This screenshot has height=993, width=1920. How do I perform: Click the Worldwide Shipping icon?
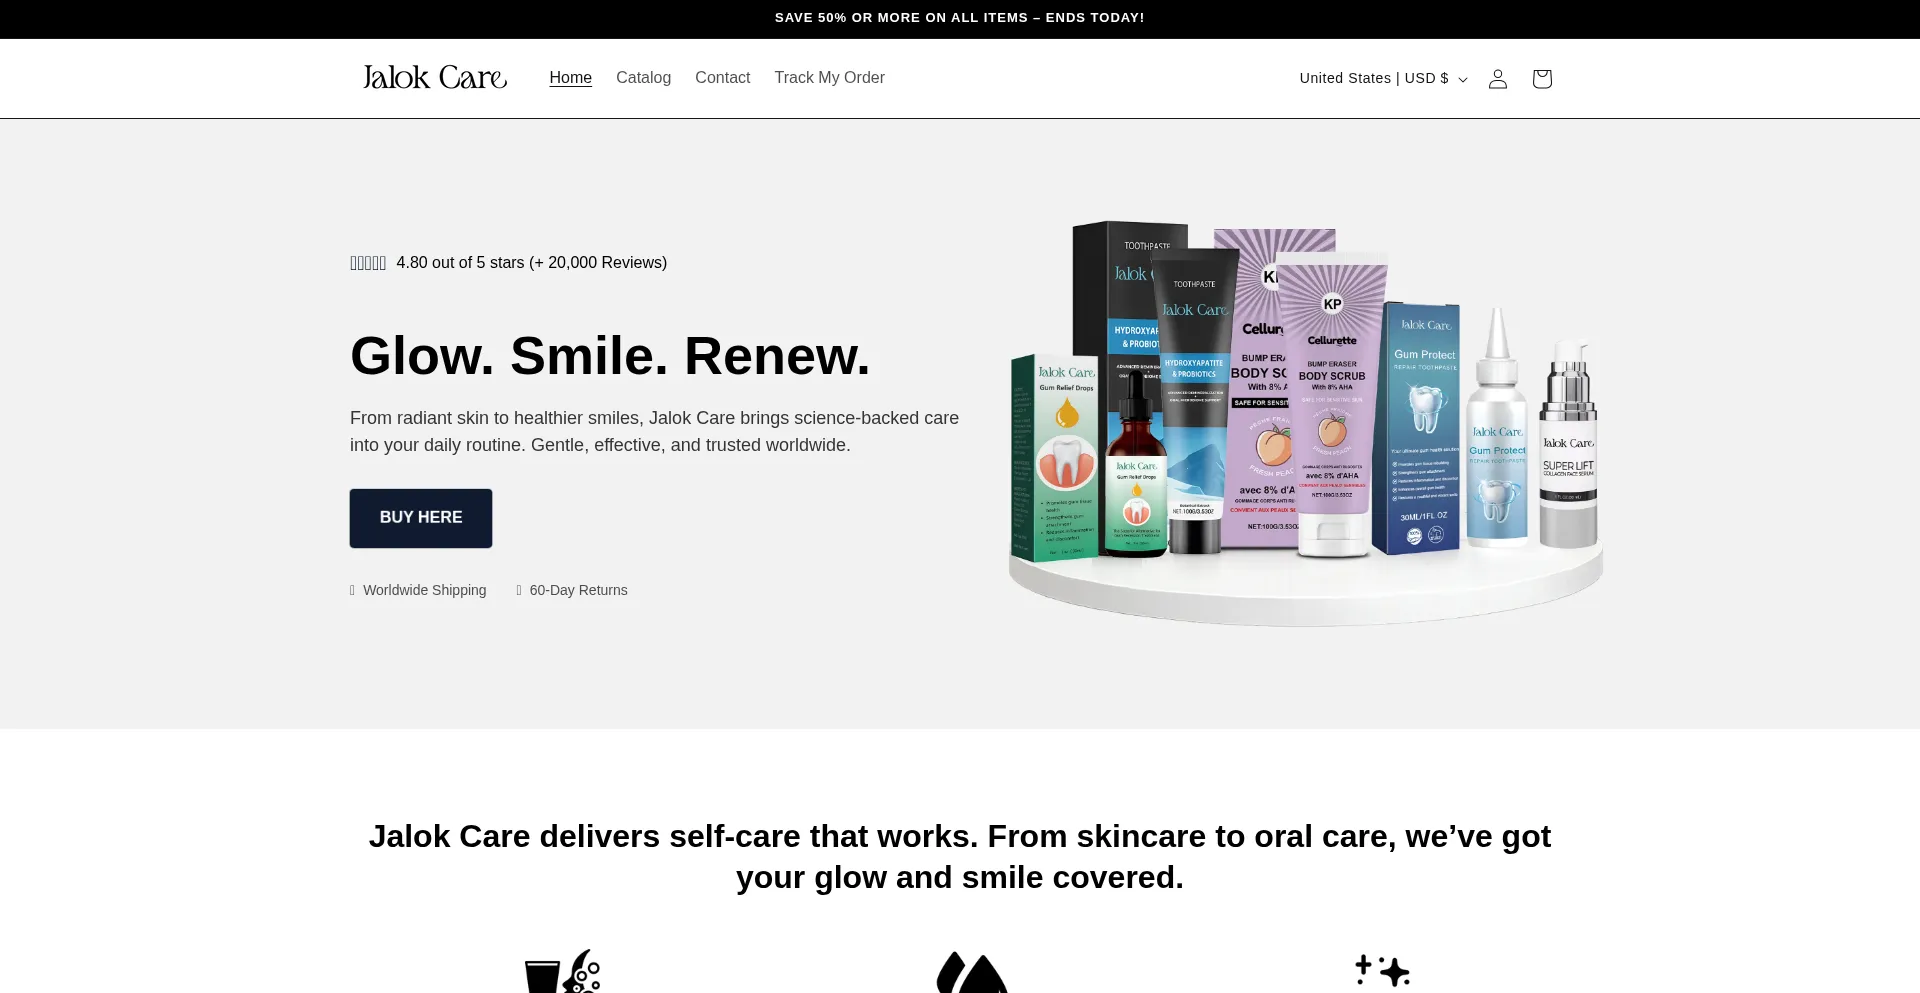[x=352, y=591]
